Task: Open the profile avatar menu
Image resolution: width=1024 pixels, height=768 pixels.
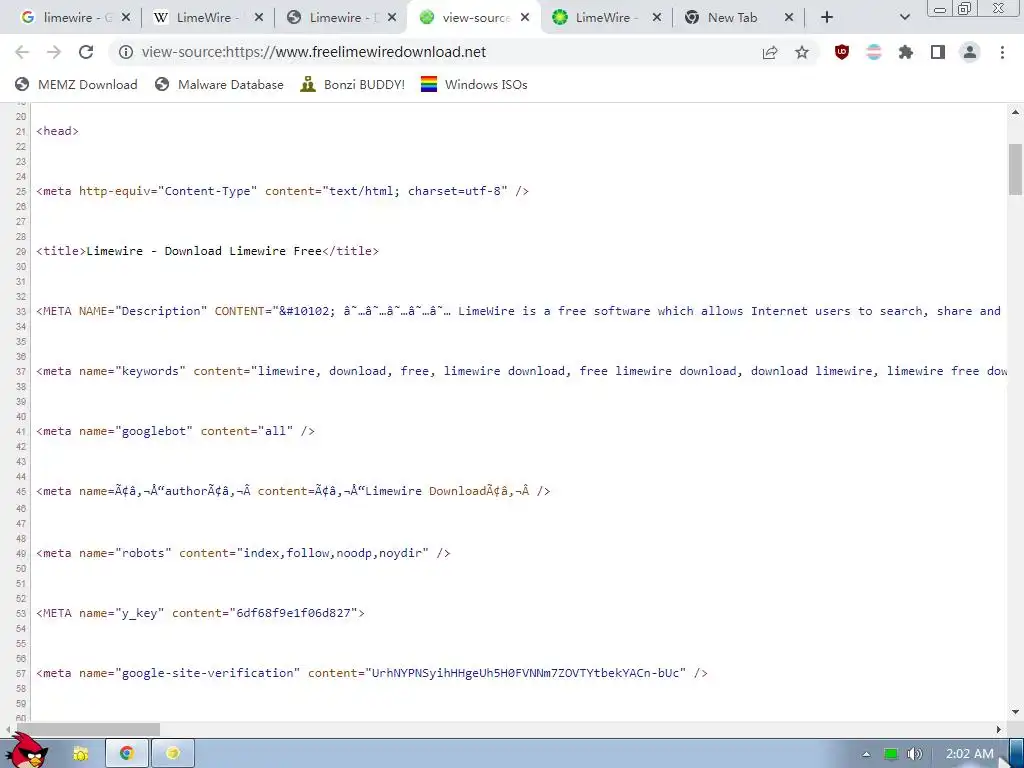Action: tap(970, 52)
